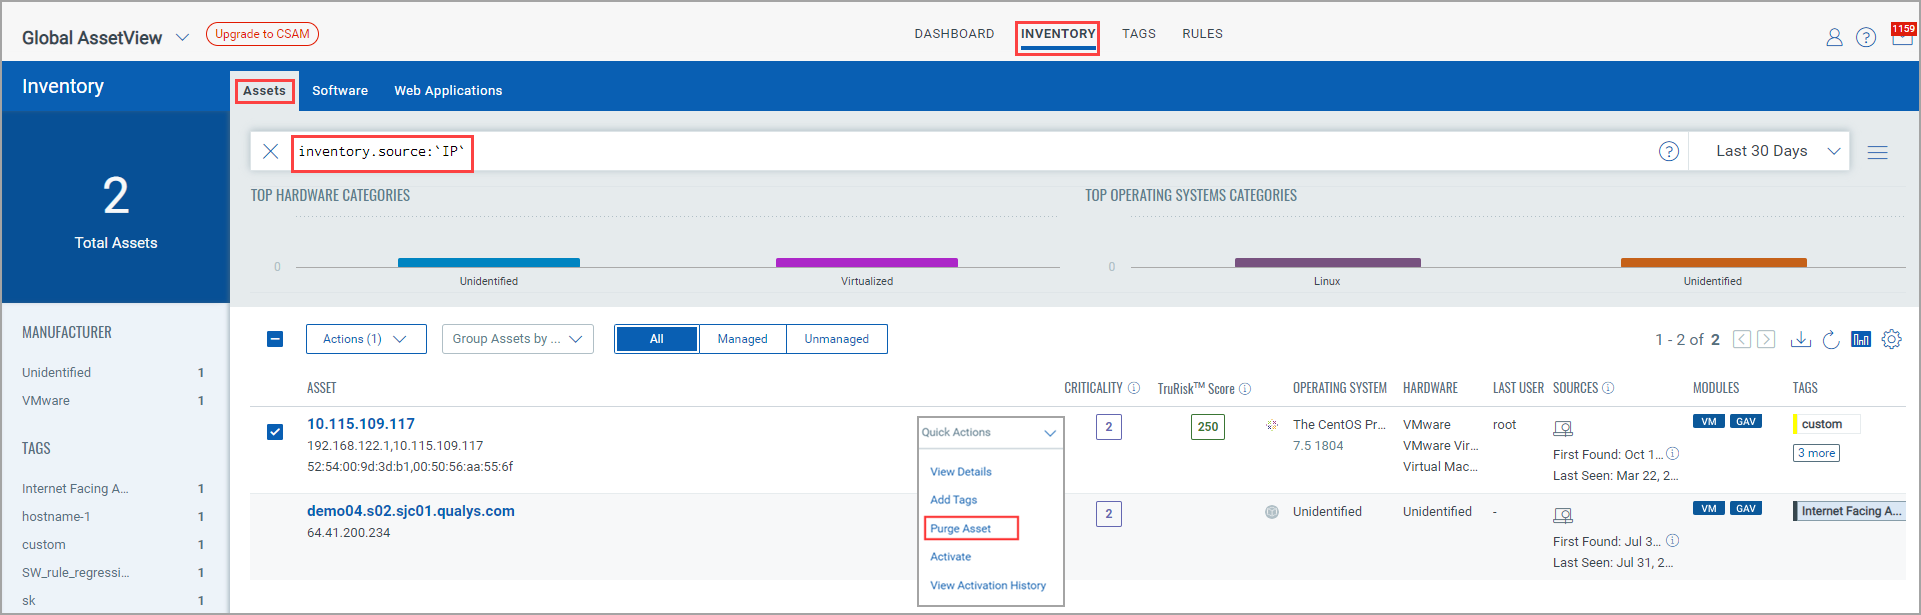1921x615 pixels.
Task: Open the help icon in top header
Action: tap(1866, 37)
